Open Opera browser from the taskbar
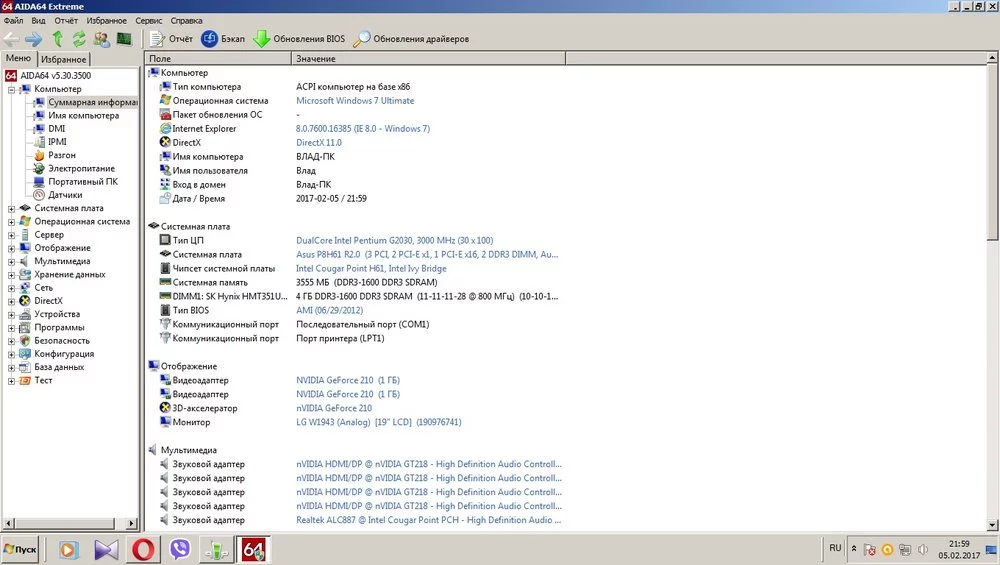 (144, 549)
